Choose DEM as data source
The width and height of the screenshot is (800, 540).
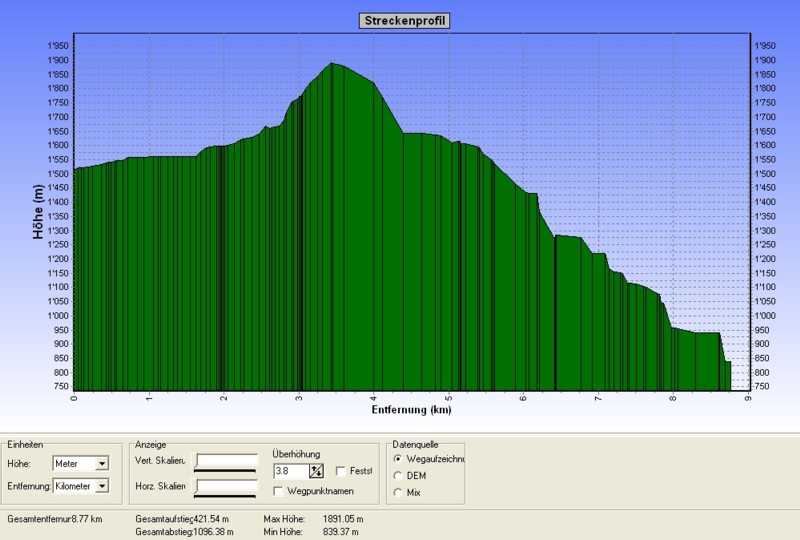point(400,475)
